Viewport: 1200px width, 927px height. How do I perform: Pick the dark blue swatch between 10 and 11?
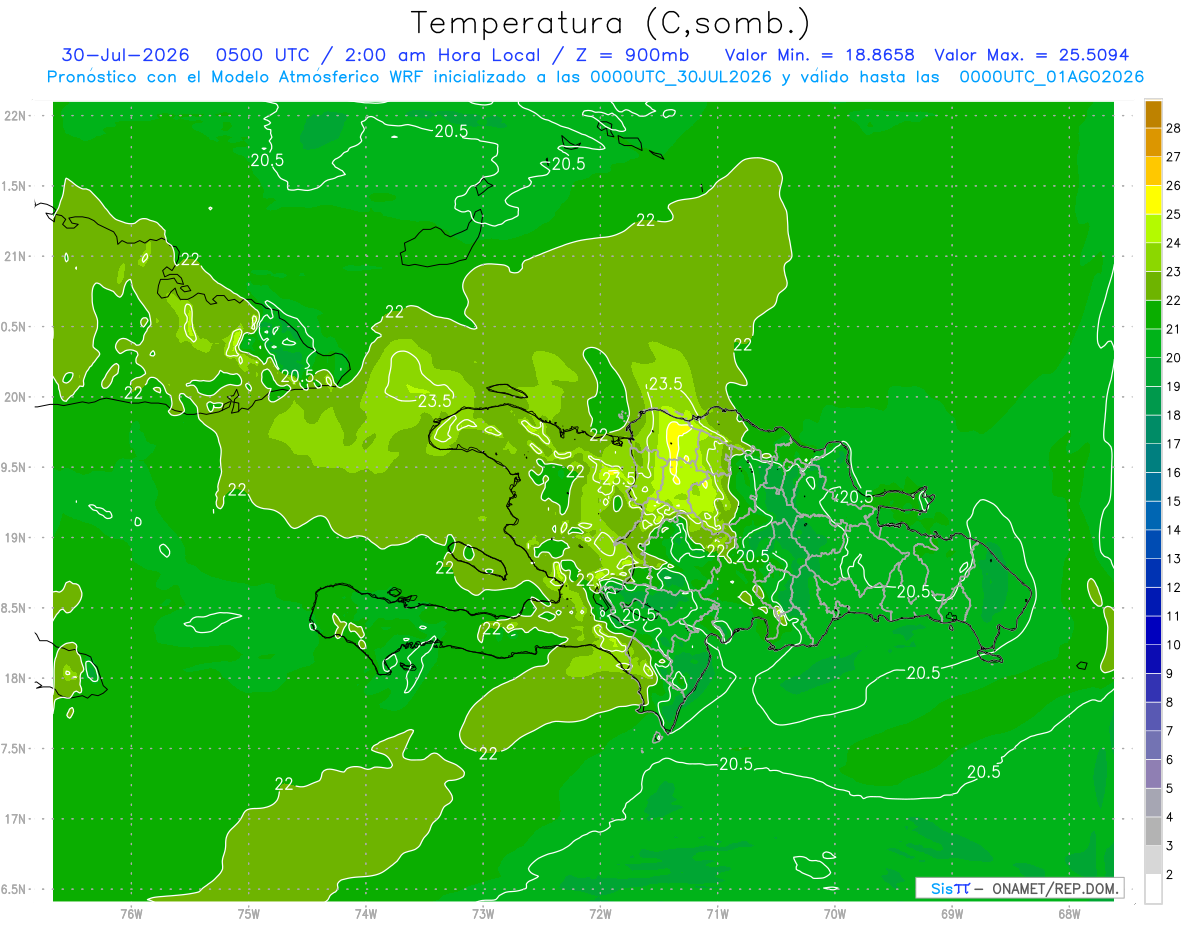1153,630
